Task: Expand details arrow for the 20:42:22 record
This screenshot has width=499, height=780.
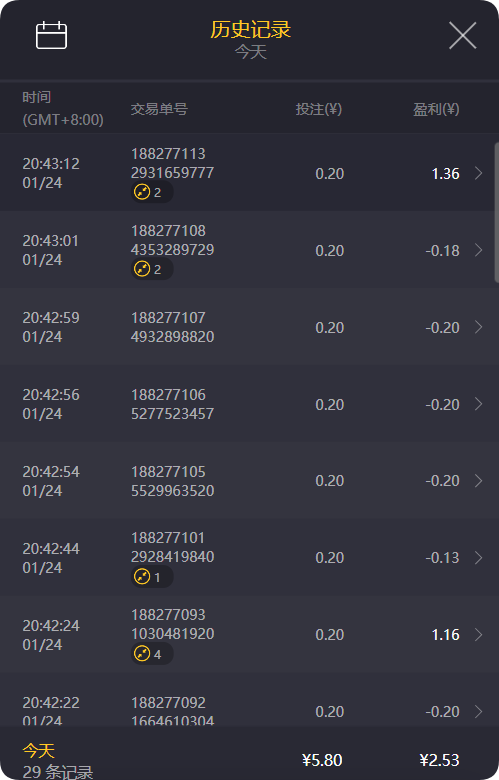Action: pos(479,711)
